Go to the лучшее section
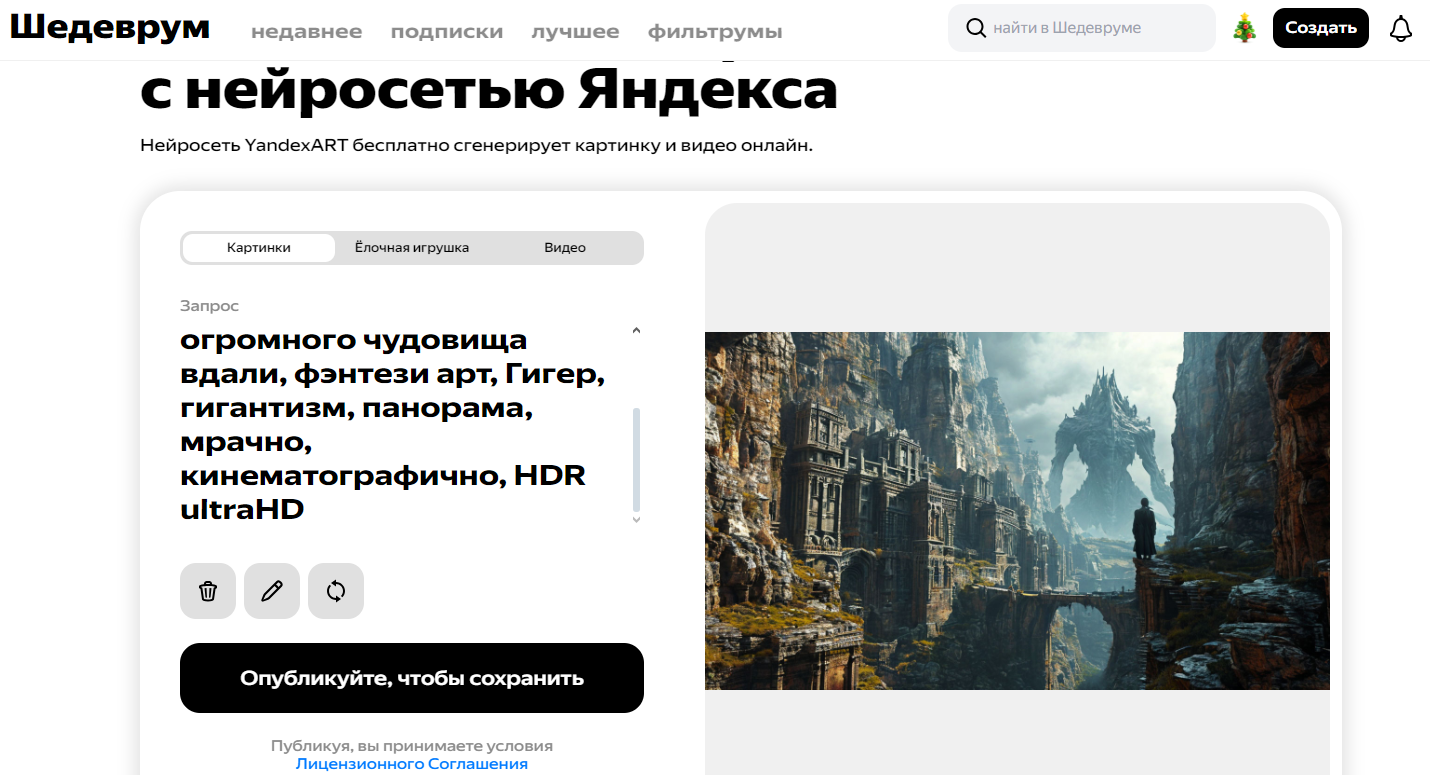Image resolution: width=1430 pixels, height=775 pixels. click(x=576, y=31)
